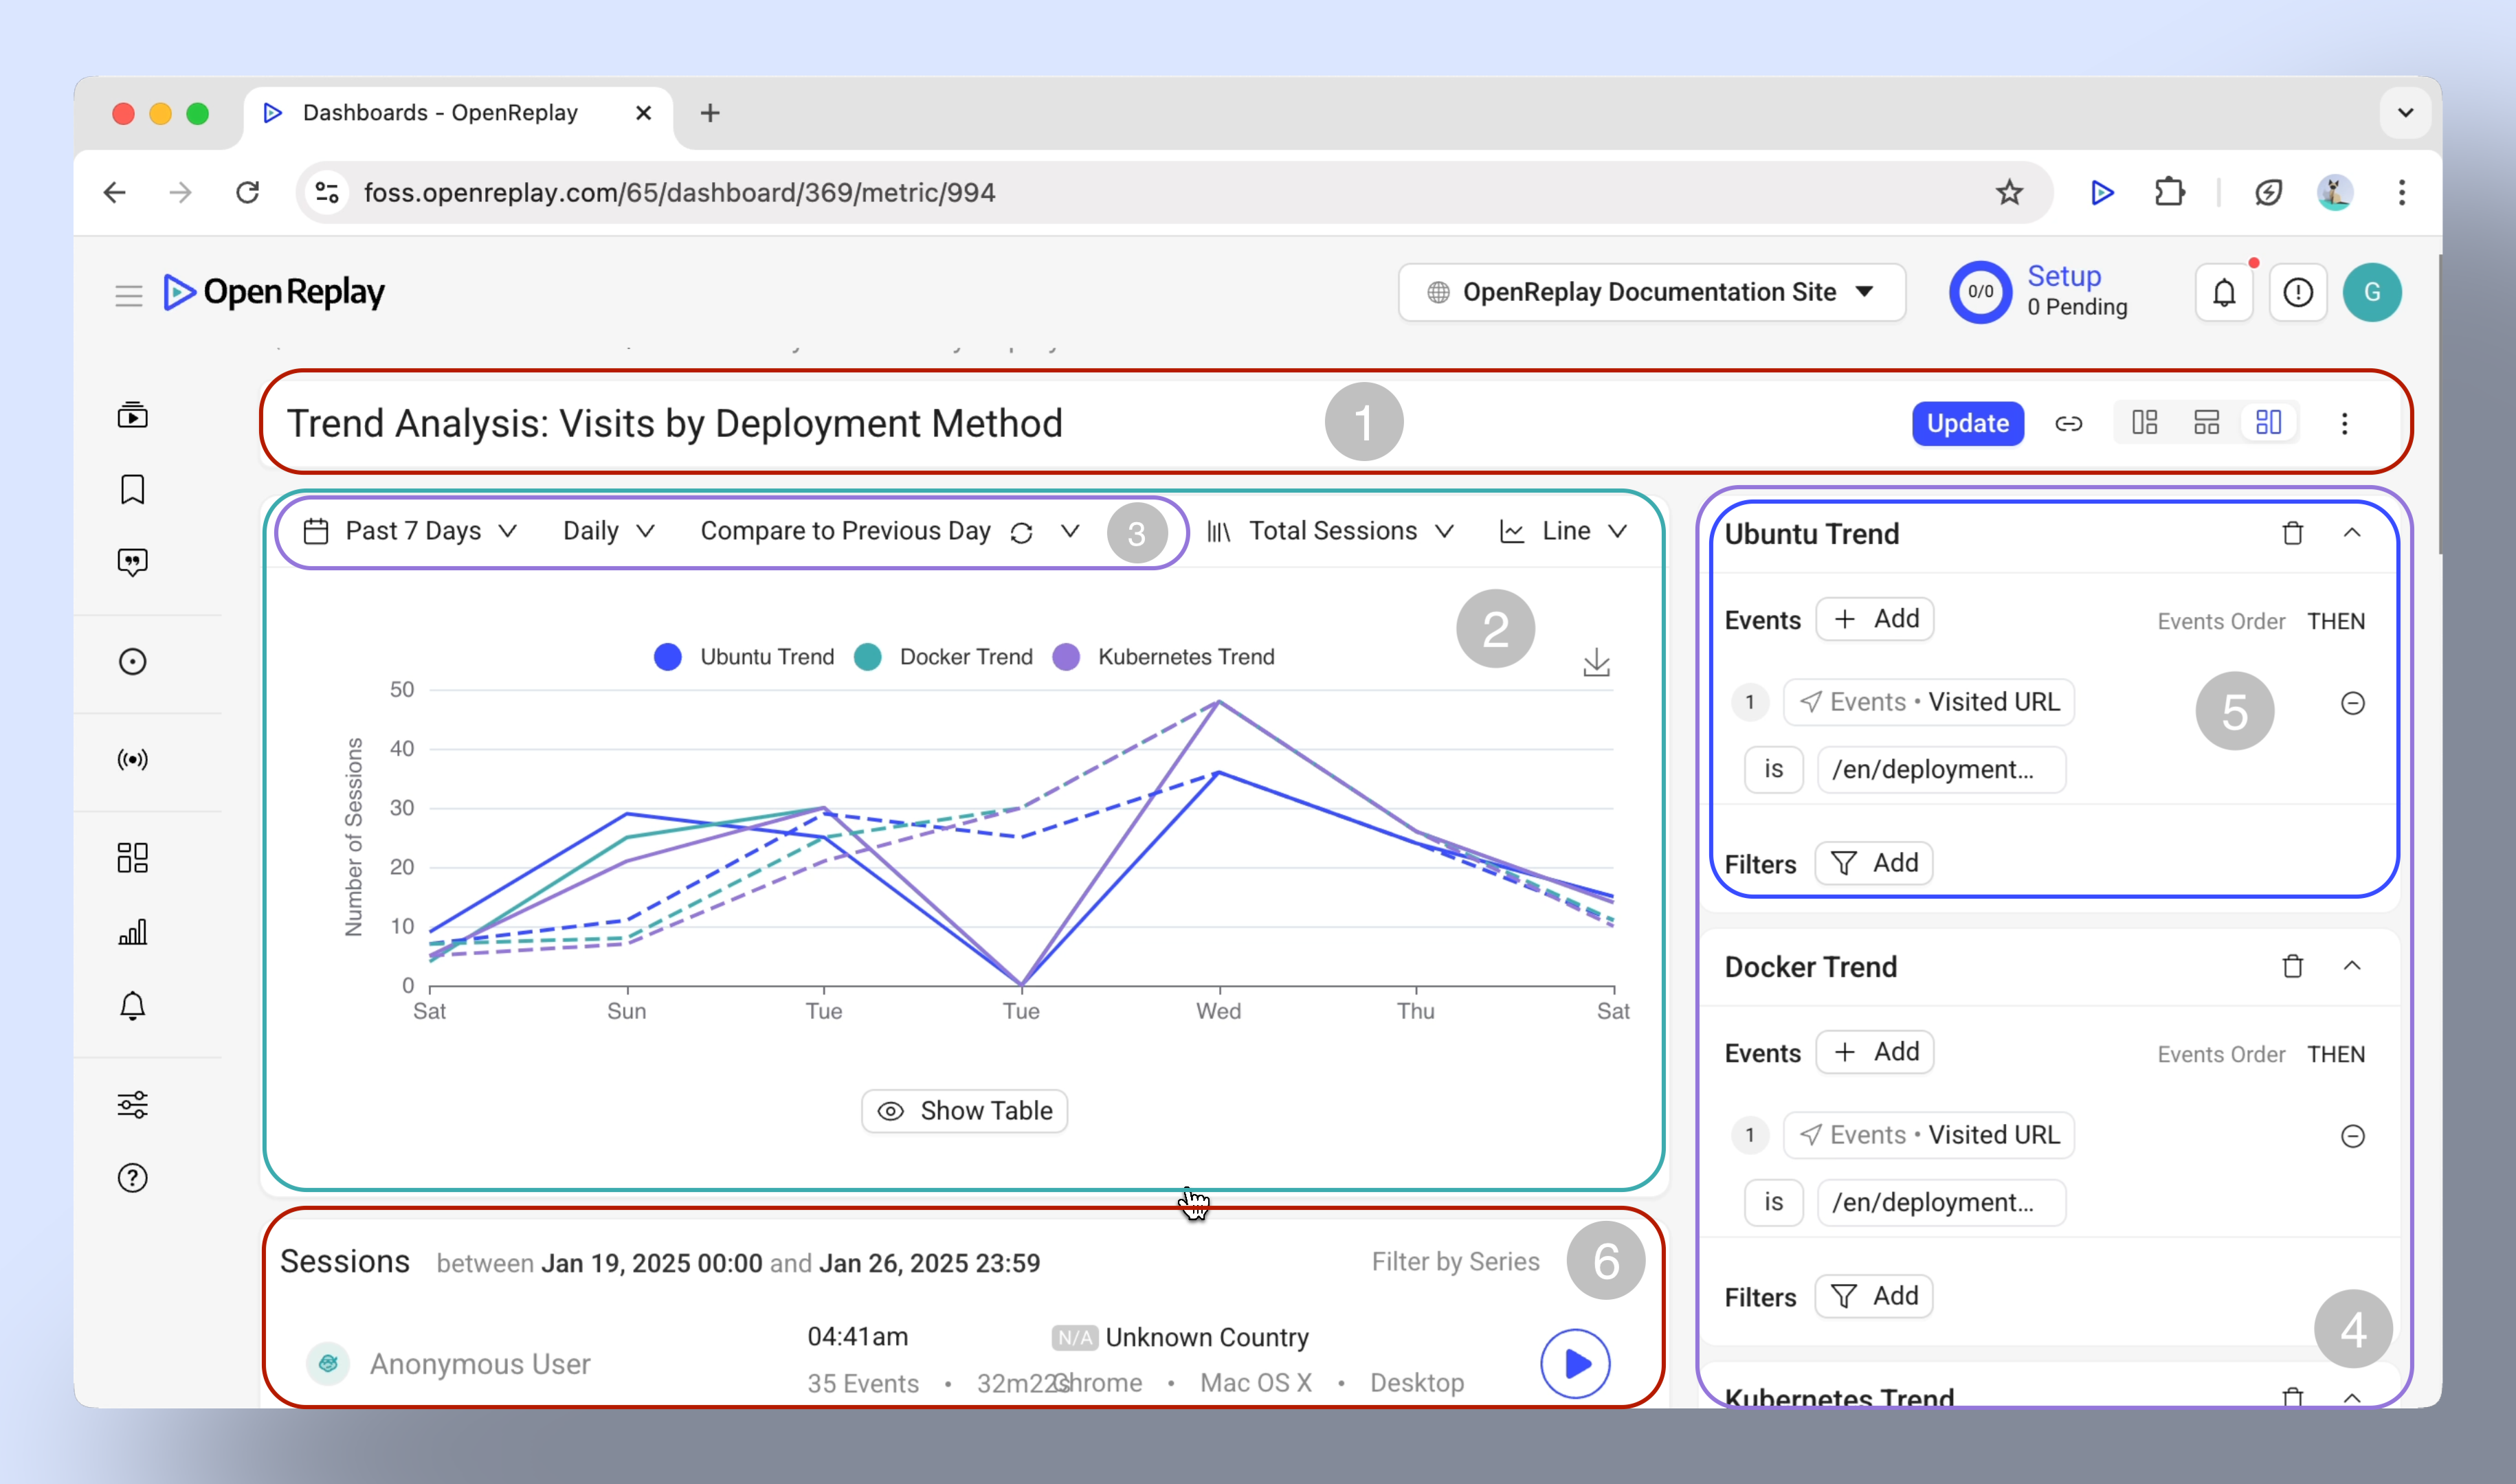Open the OpenReplay Documentation Site project selector

[1651, 292]
